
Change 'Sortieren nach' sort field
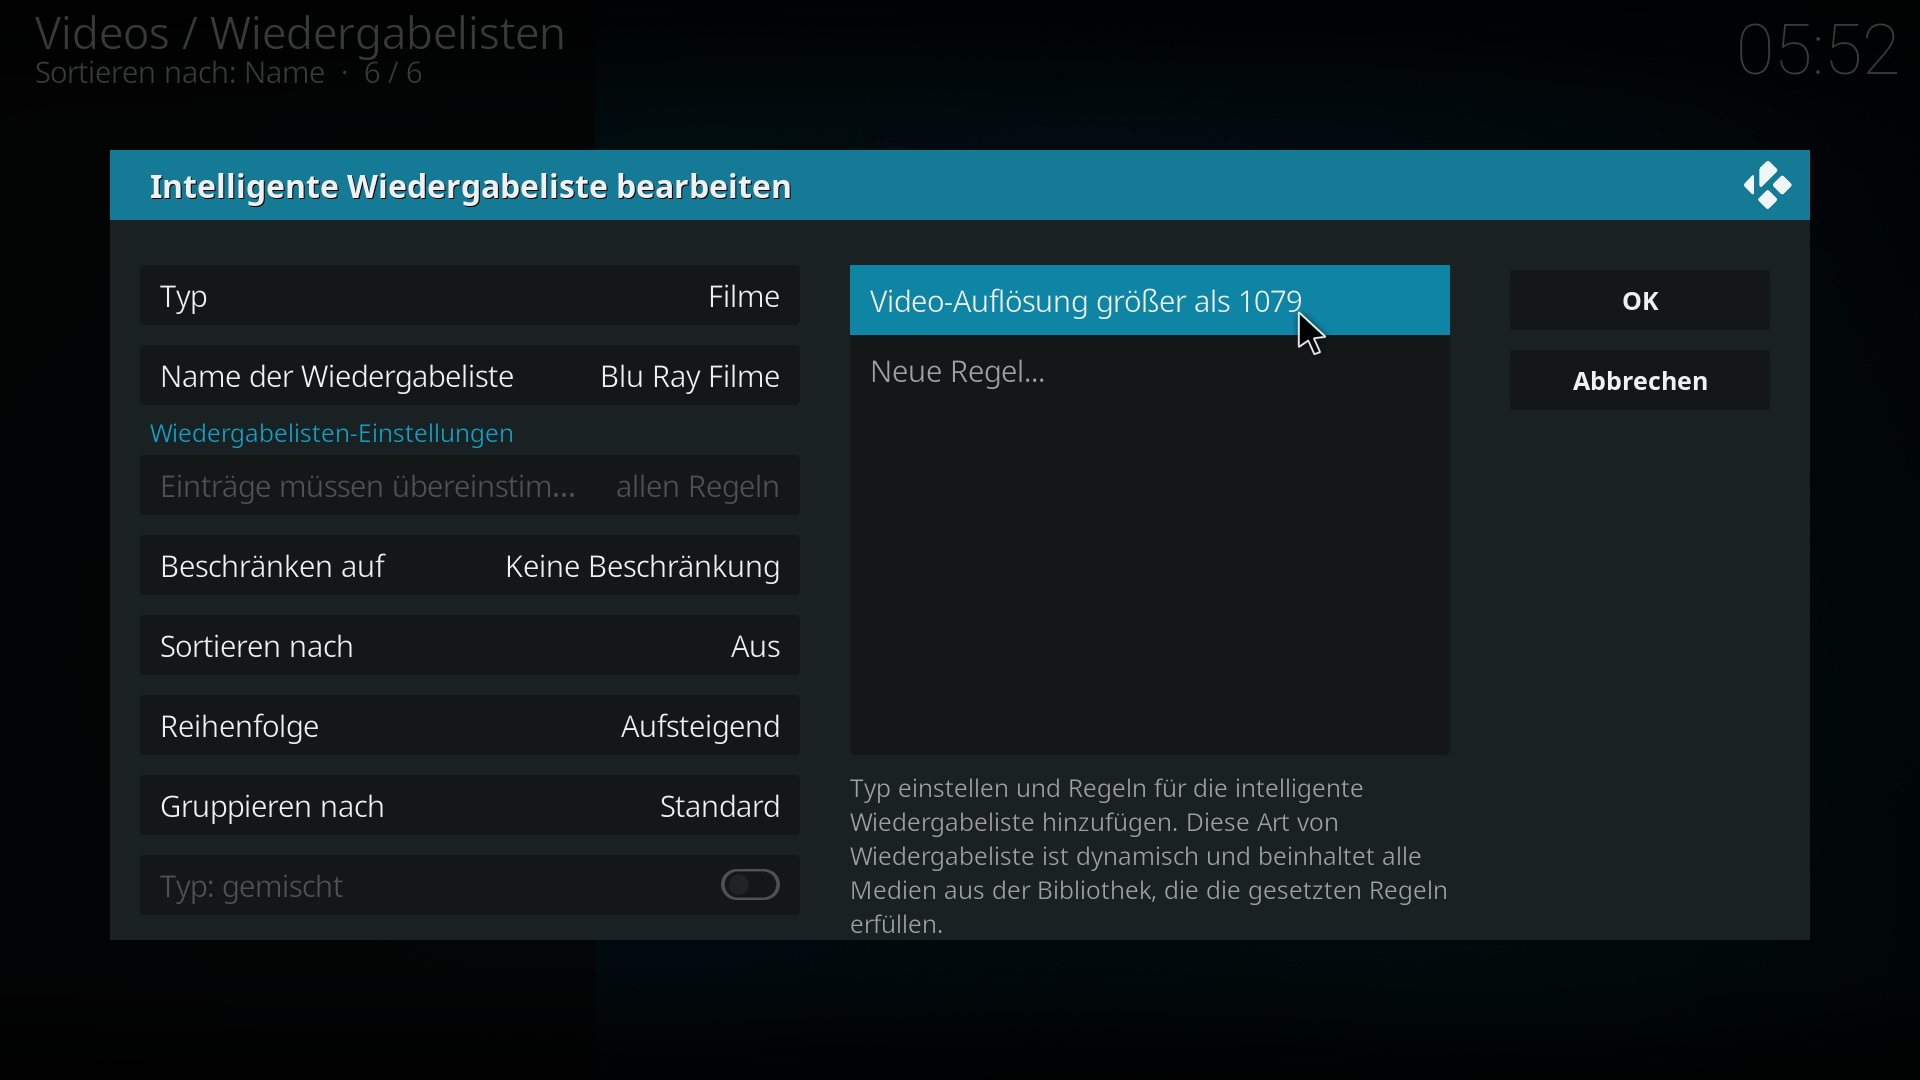click(x=470, y=646)
